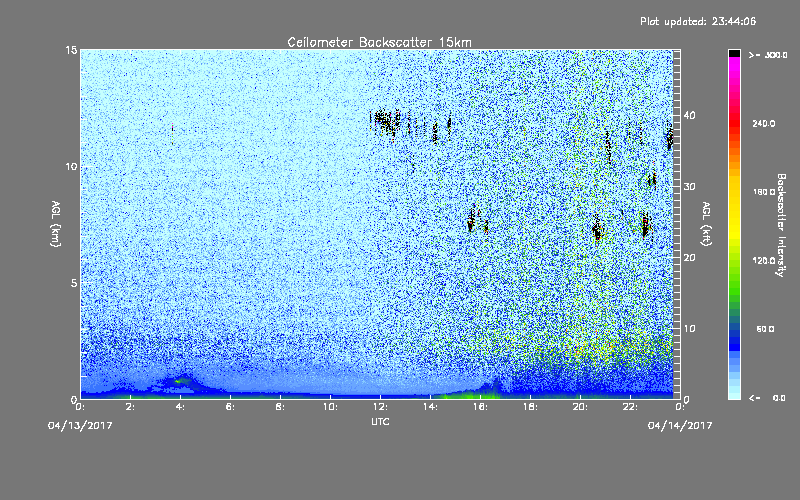The image size is (800, 500).
Task: Click the 30 kft tick label
Action: 689,187
